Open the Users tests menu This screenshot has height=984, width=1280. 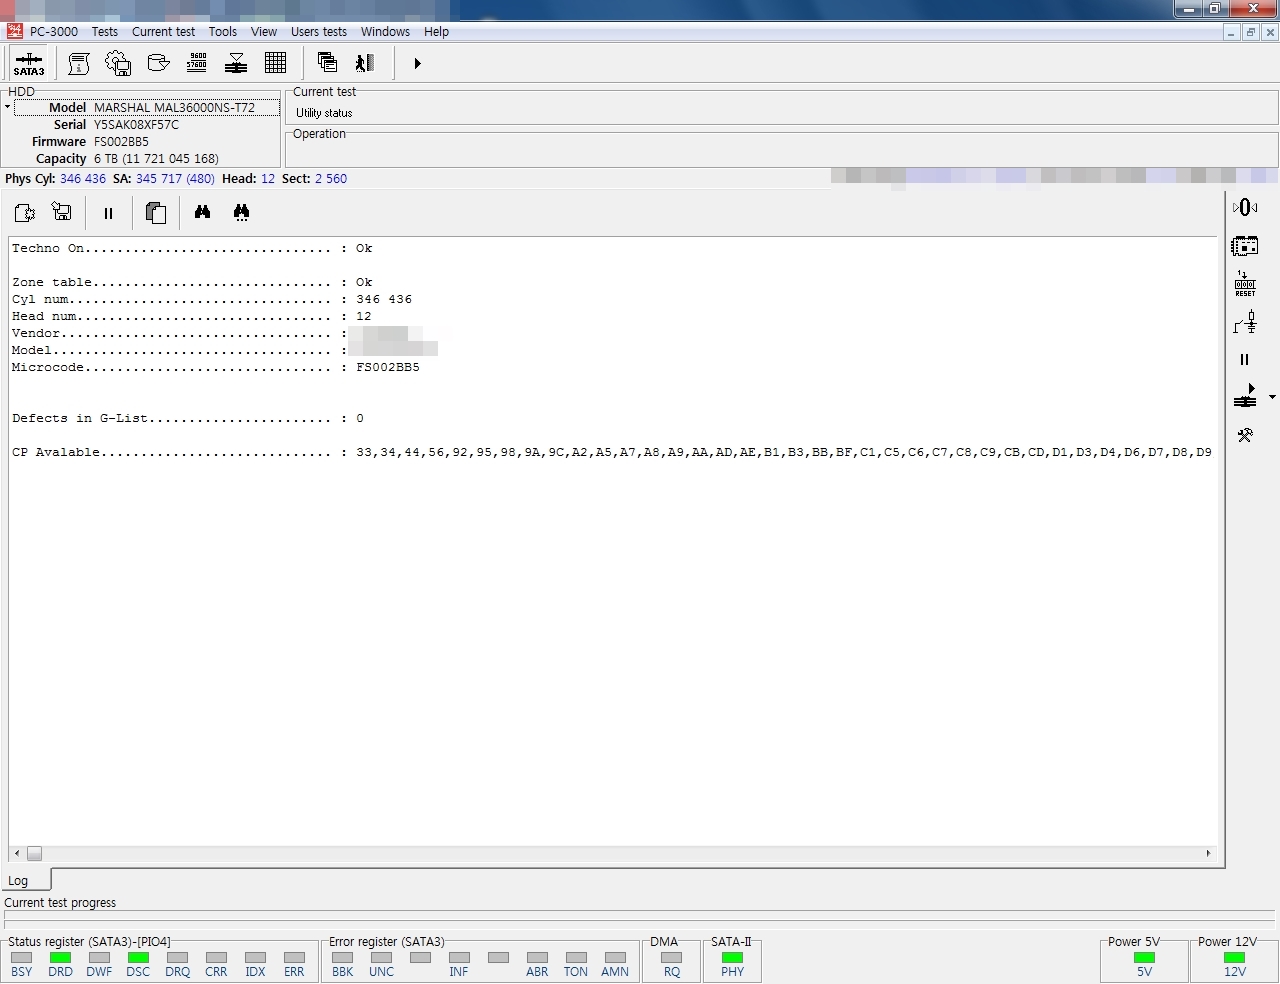319,32
